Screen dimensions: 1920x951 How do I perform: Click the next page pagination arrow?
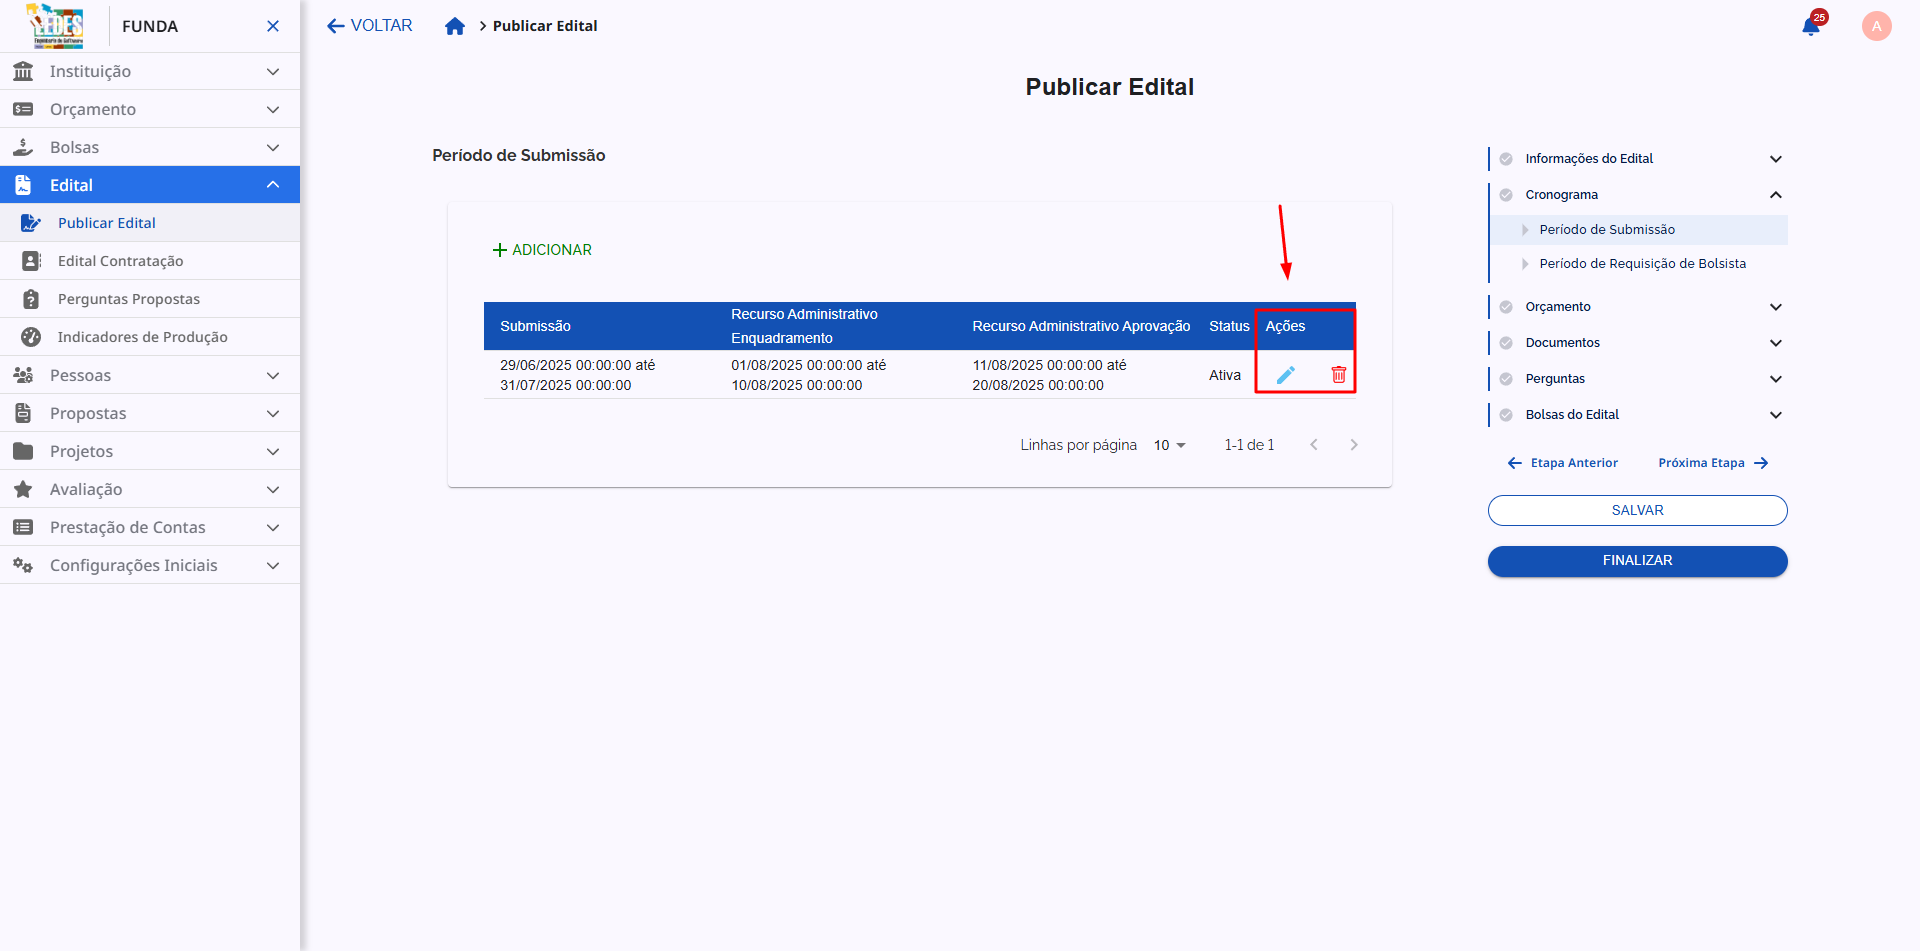tap(1354, 444)
